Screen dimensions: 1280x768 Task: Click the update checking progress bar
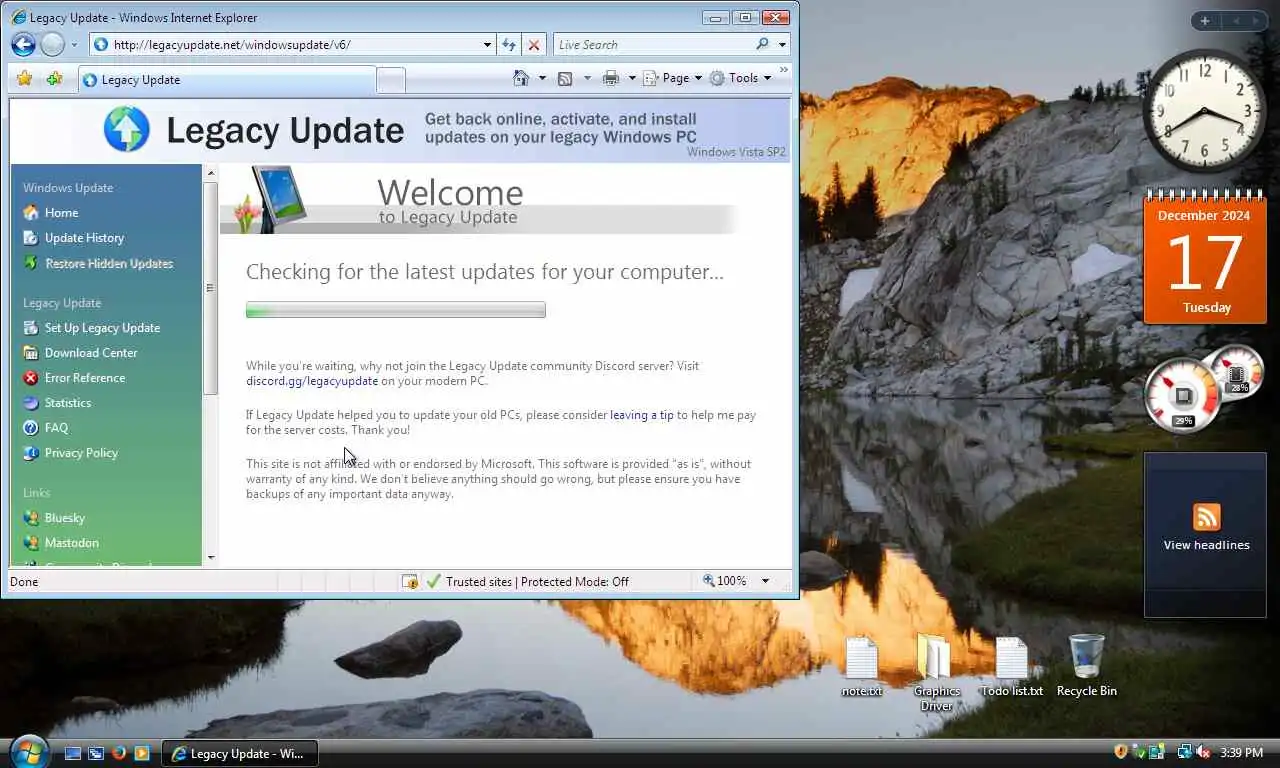click(x=396, y=310)
